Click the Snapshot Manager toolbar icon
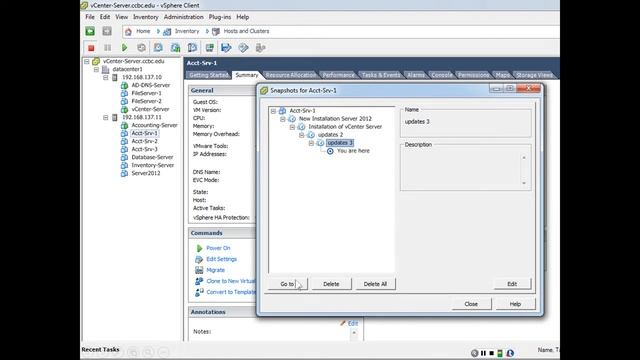The image size is (640, 360). point(192,48)
